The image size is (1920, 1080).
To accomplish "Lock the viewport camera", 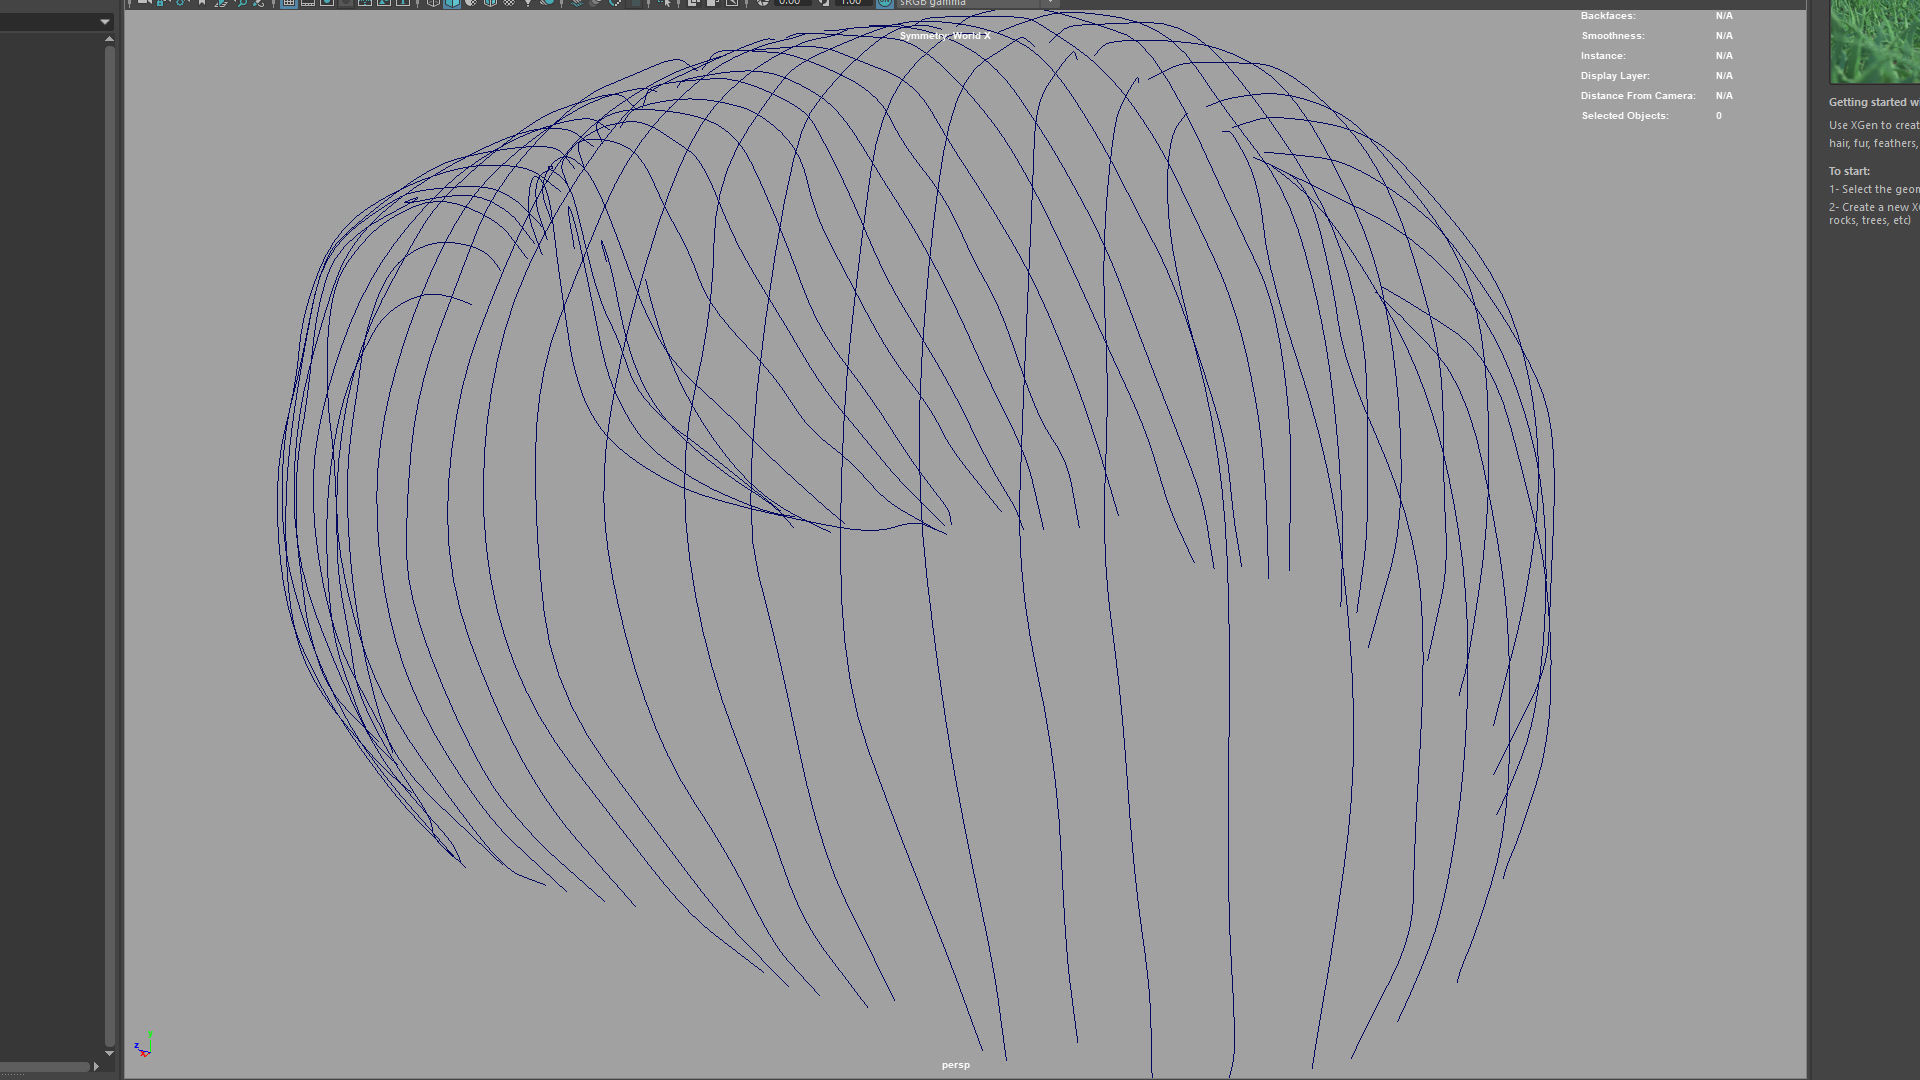I will [160, 4].
